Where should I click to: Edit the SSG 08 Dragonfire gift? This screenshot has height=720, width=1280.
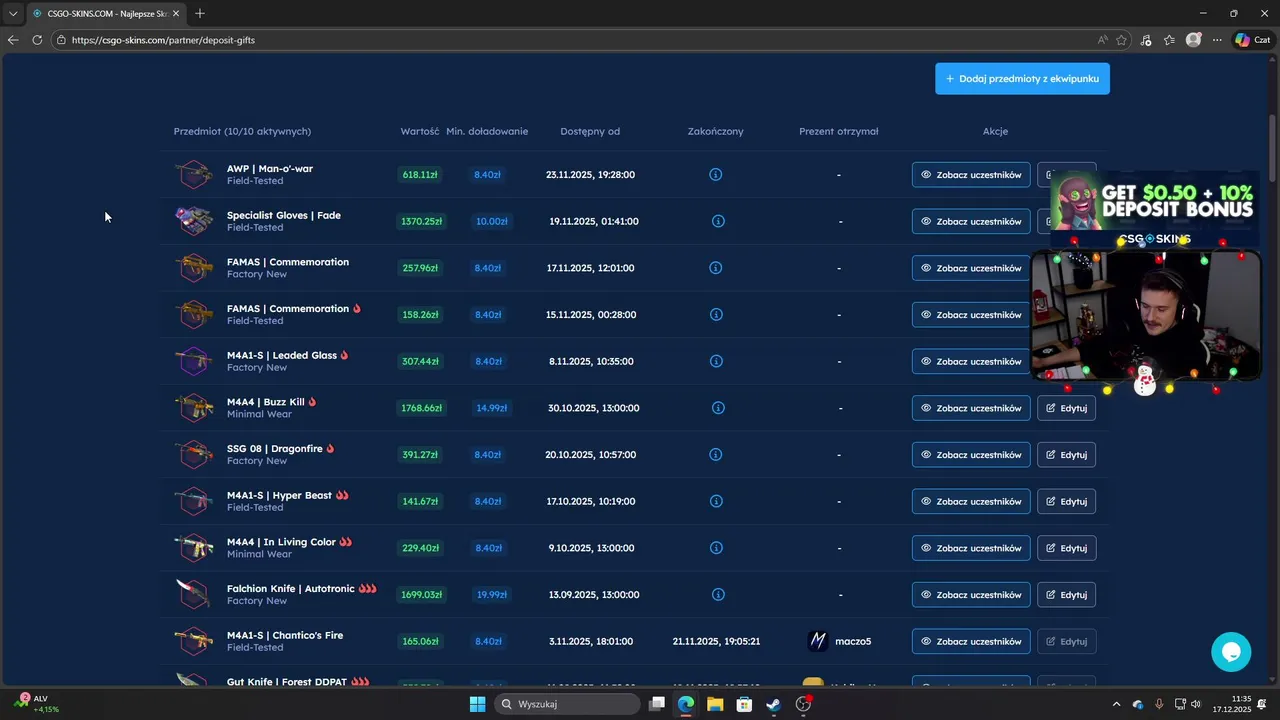click(x=1066, y=454)
